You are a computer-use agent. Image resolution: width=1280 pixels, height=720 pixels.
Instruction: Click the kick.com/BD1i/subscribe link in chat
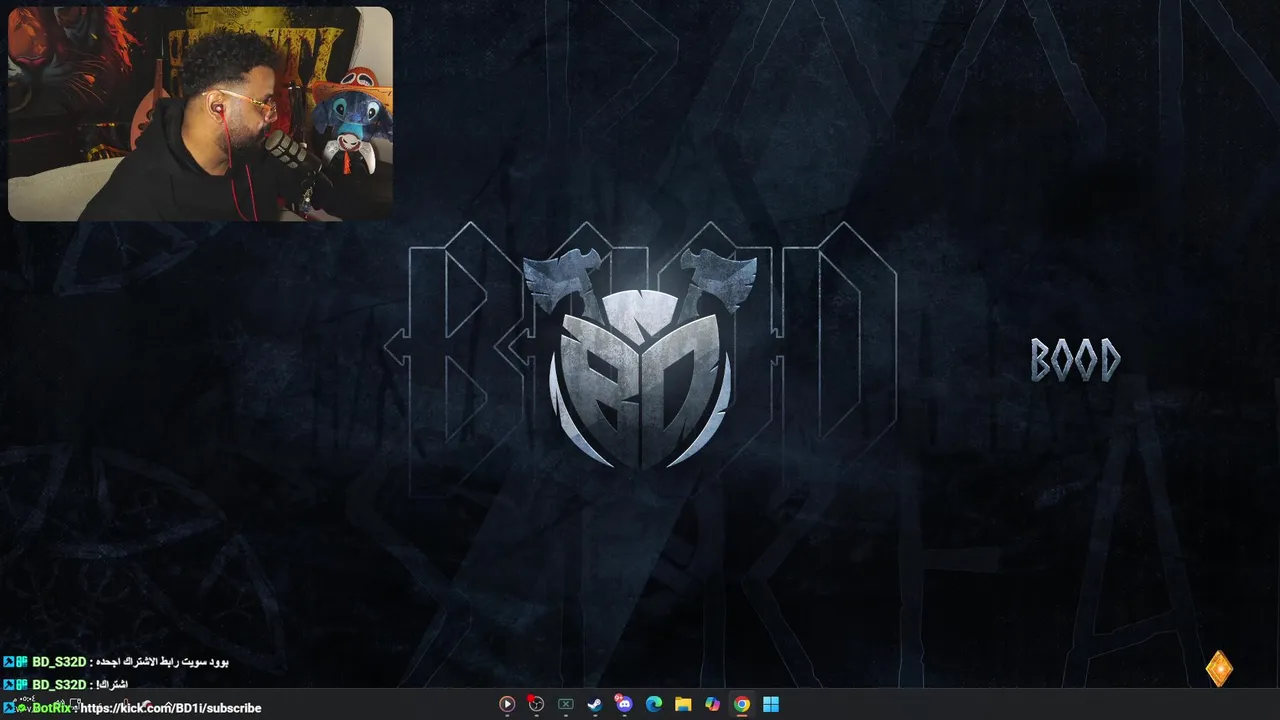(171, 708)
